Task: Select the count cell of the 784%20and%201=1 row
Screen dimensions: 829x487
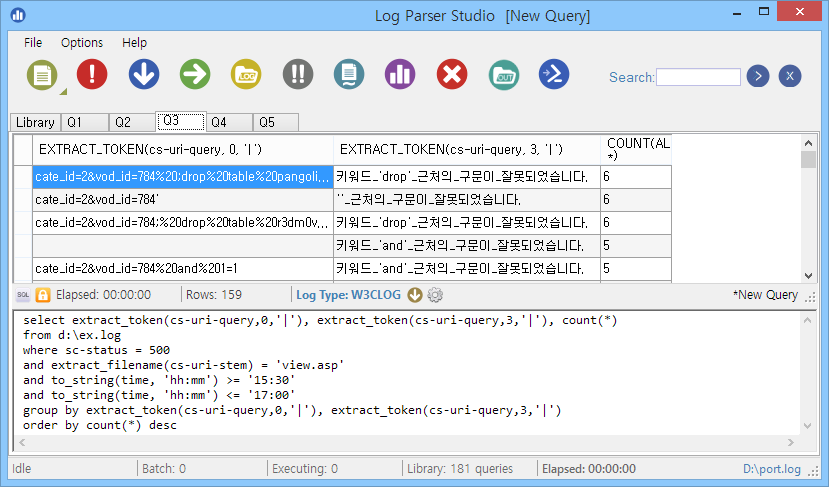Action: click(636, 269)
